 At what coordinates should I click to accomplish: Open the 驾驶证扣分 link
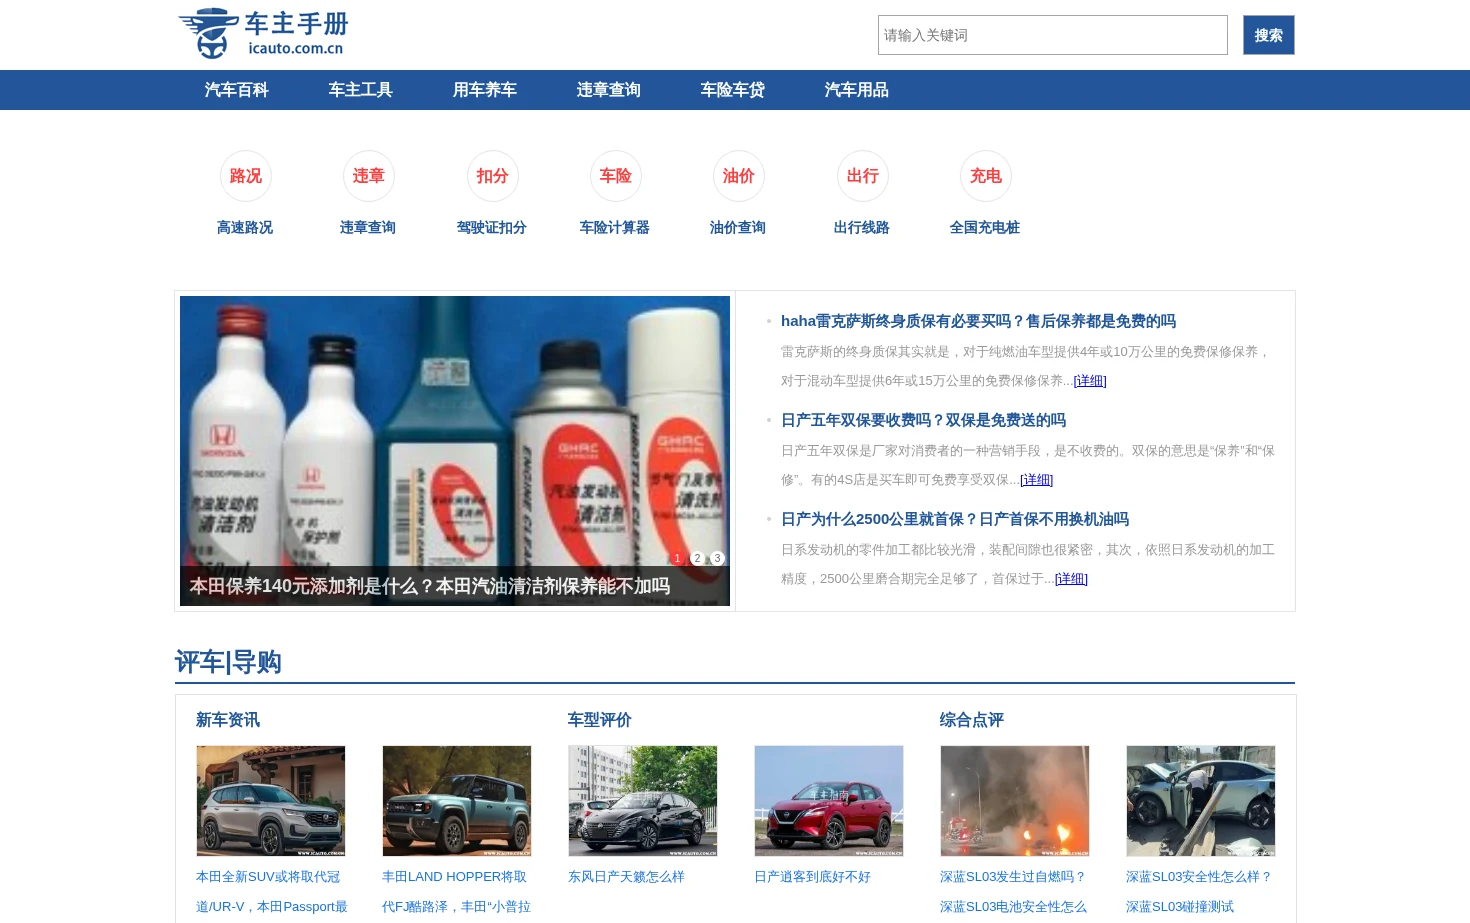[x=492, y=227]
